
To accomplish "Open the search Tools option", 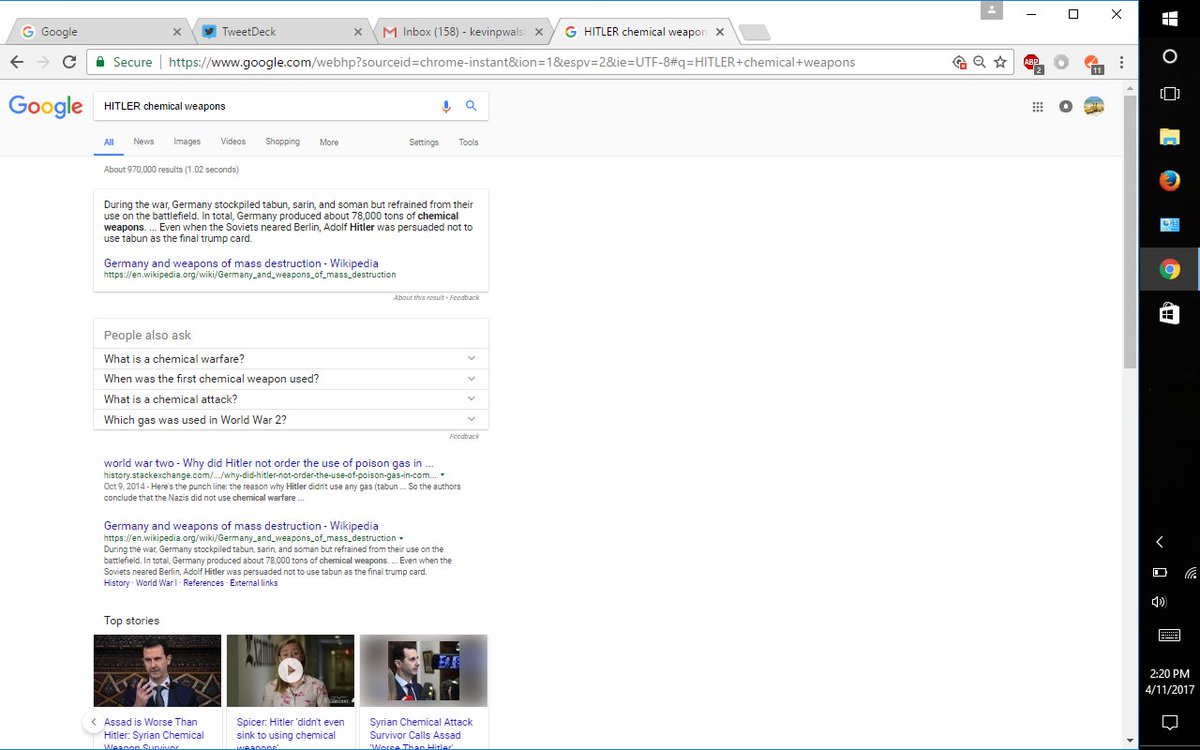I will click(468, 143).
